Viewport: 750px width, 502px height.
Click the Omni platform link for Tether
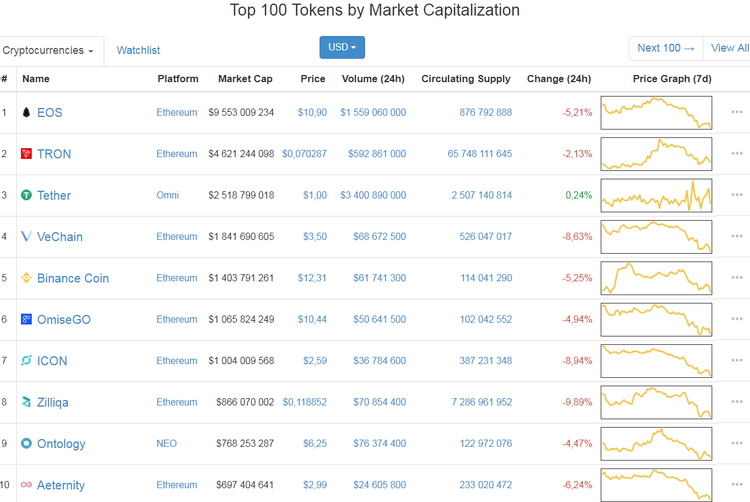167,195
